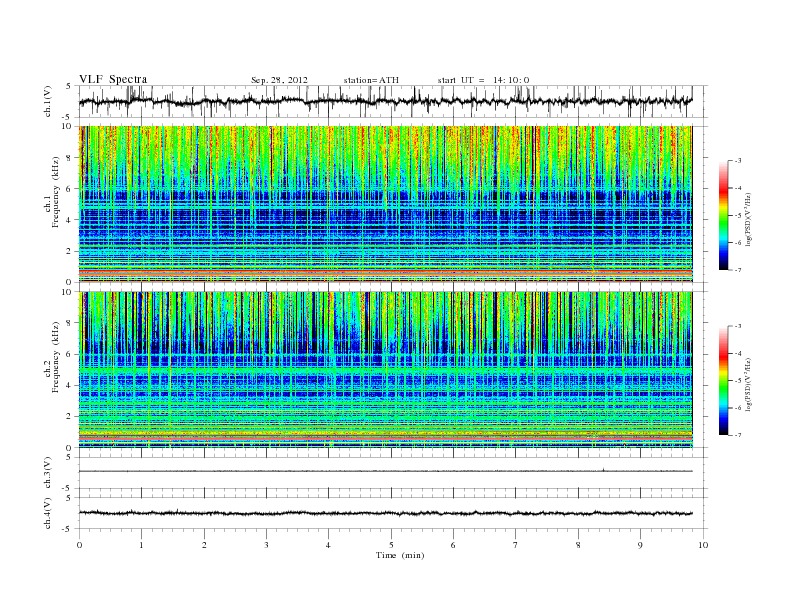The width and height of the screenshot is (792, 612).
Task: Select the ch.2 spectrogram color scale bar
Action: (x=723, y=381)
